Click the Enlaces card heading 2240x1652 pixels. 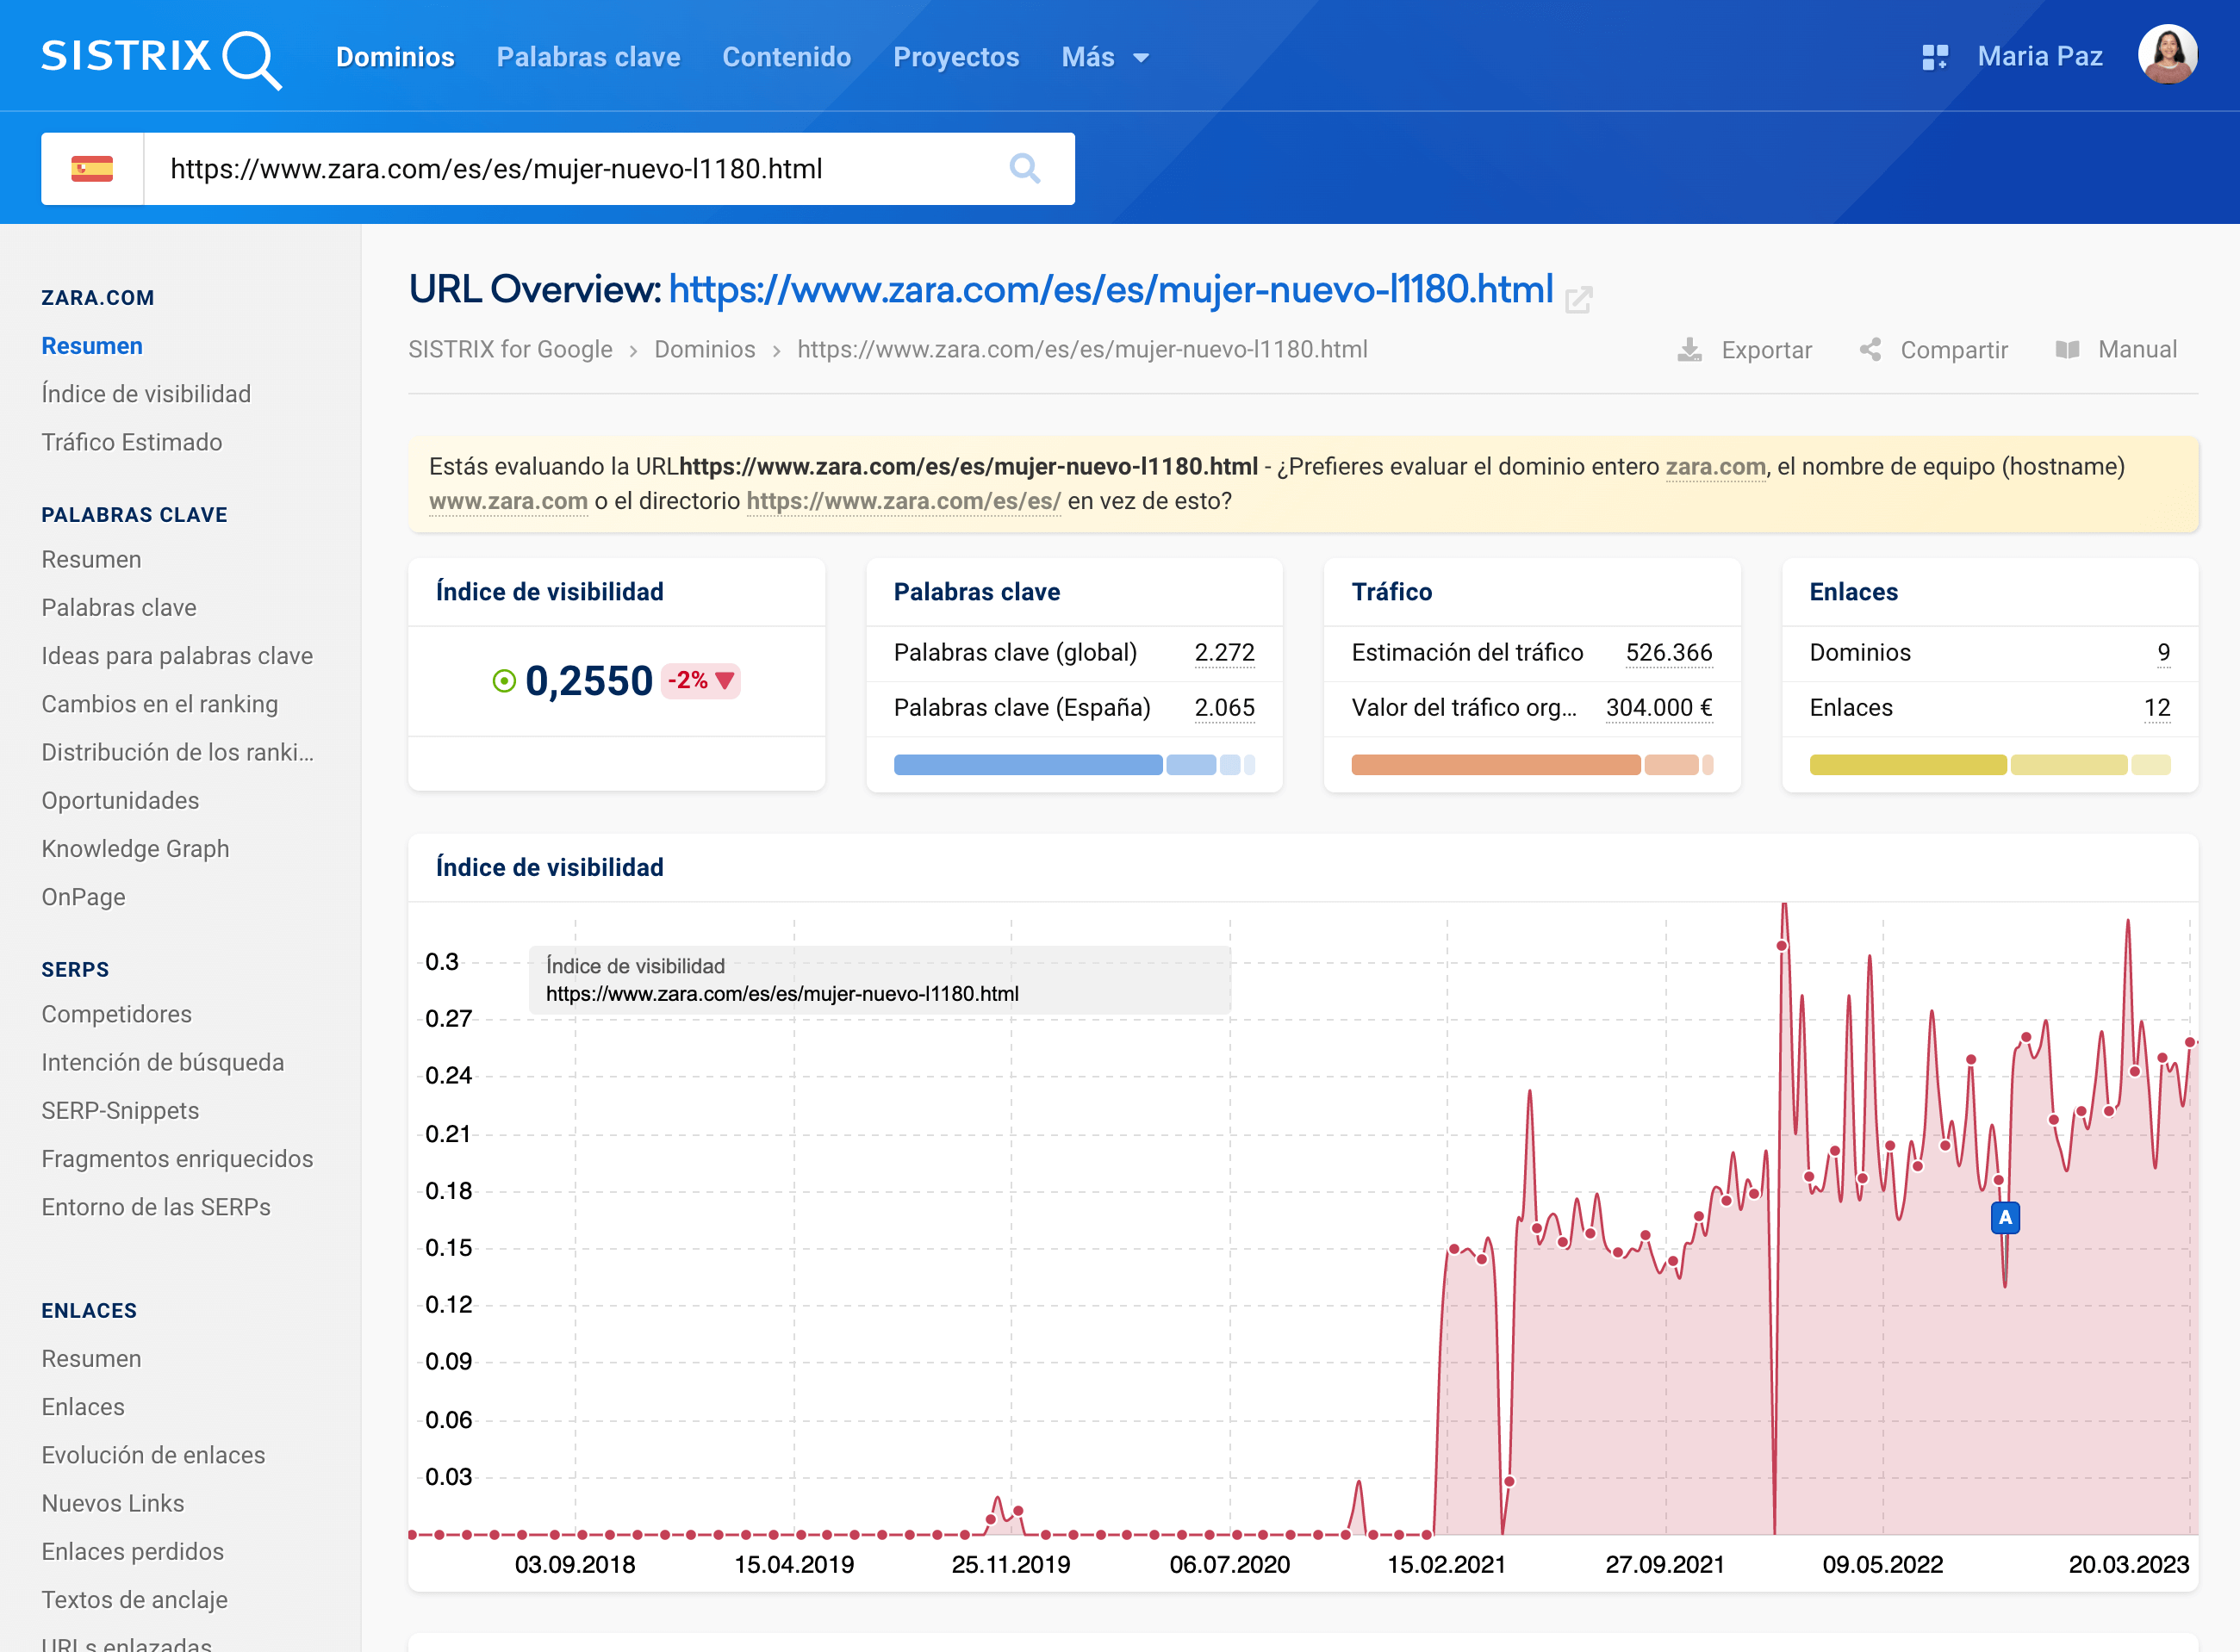(1853, 591)
